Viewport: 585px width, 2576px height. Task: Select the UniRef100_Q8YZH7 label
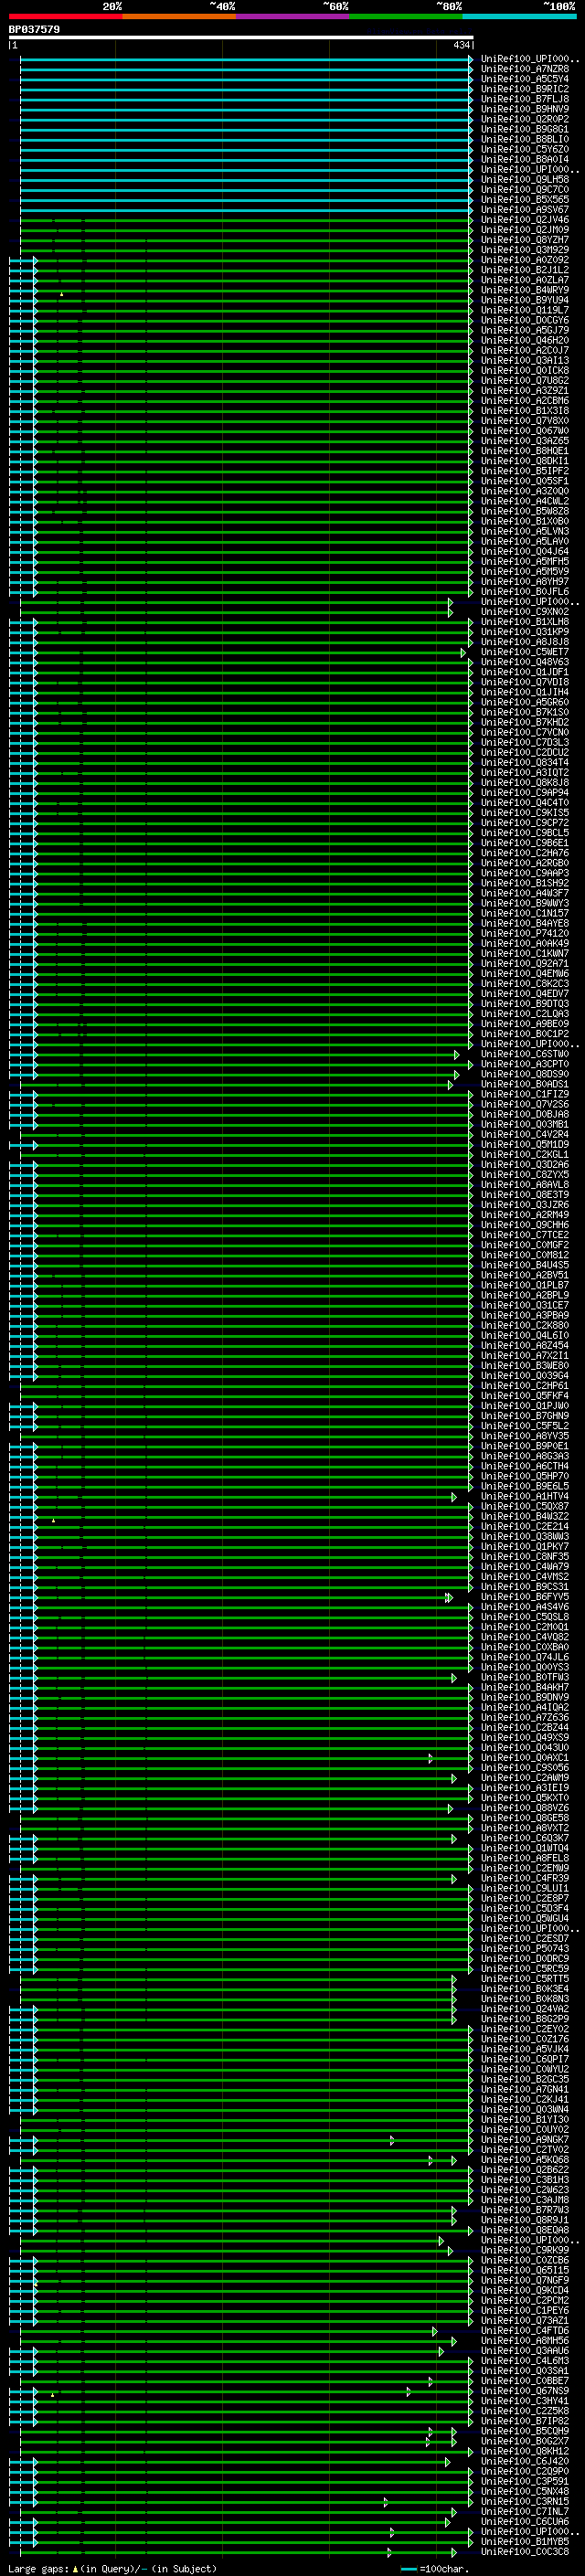click(525, 240)
